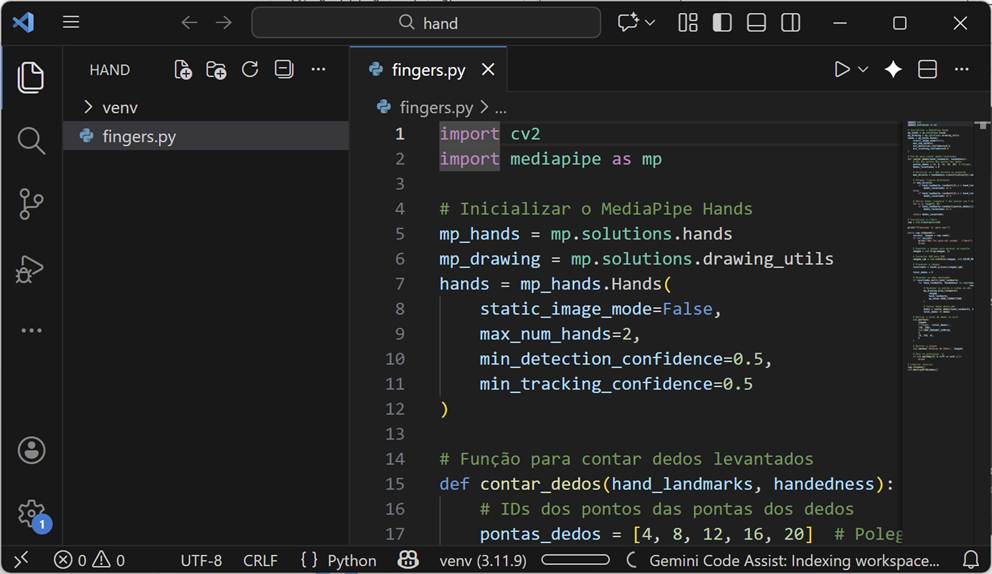Open Gemini sparkle icon in editor toolbar
Image resolution: width=992 pixels, height=574 pixels.
[x=893, y=69]
